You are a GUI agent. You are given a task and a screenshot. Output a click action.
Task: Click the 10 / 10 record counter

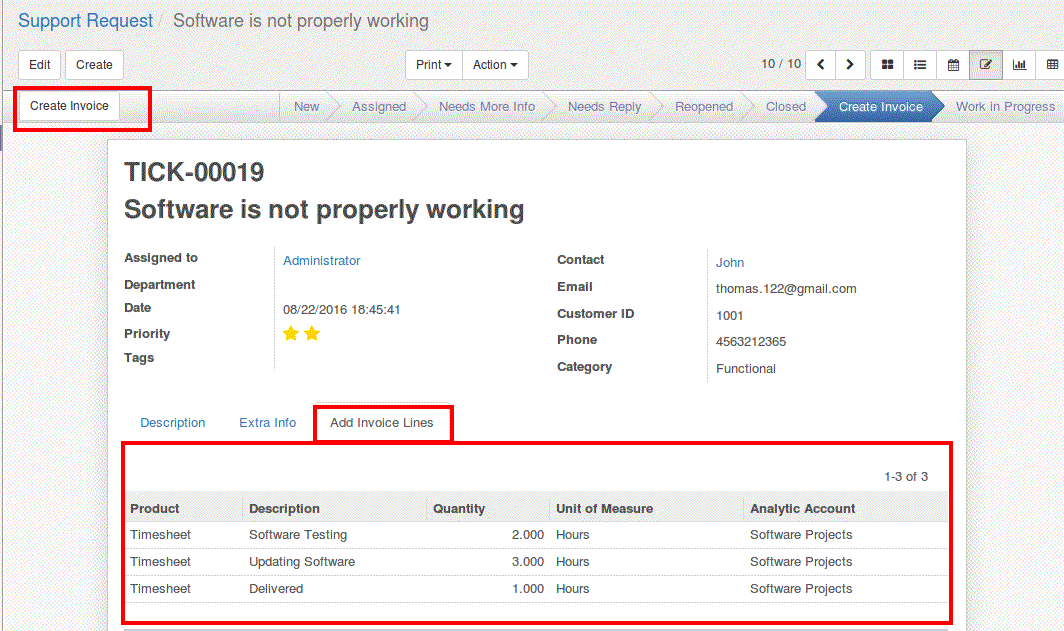pyautogui.click(x=781, y=64)
